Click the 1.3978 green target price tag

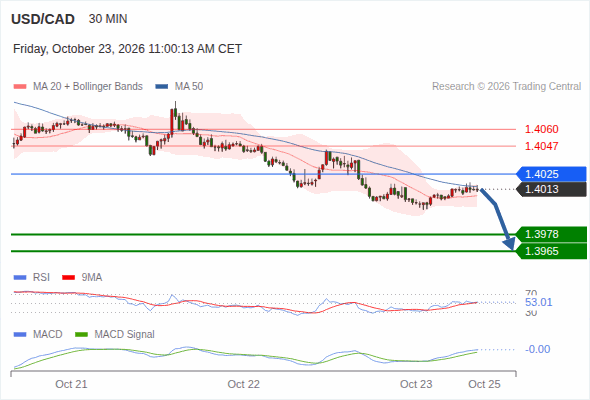point(551,234)
